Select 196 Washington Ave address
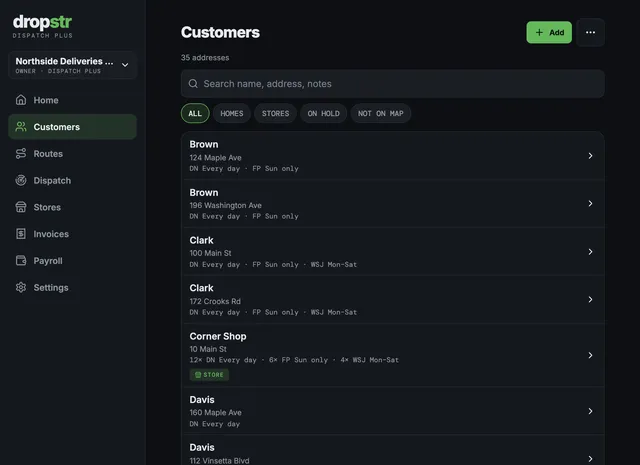Screen dimensions: 640x465 (225, 205)
